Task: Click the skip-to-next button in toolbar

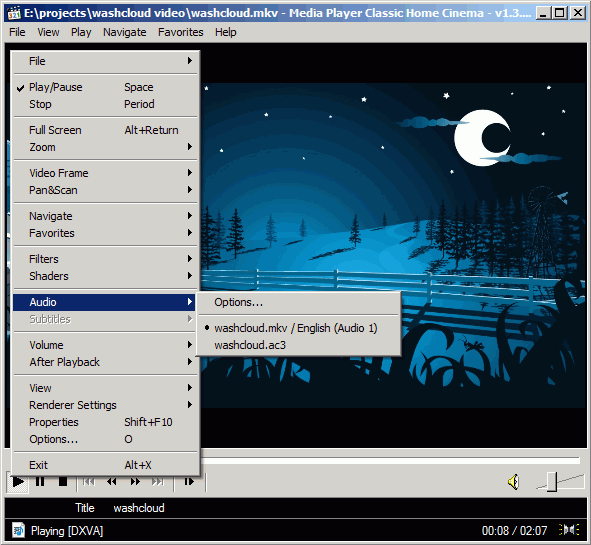Action: click(x=158, y=482)
